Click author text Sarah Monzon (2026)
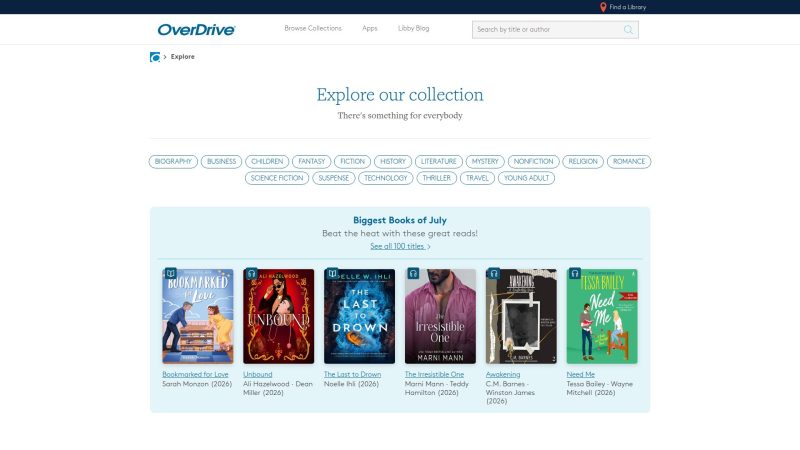 pos(197,384)
